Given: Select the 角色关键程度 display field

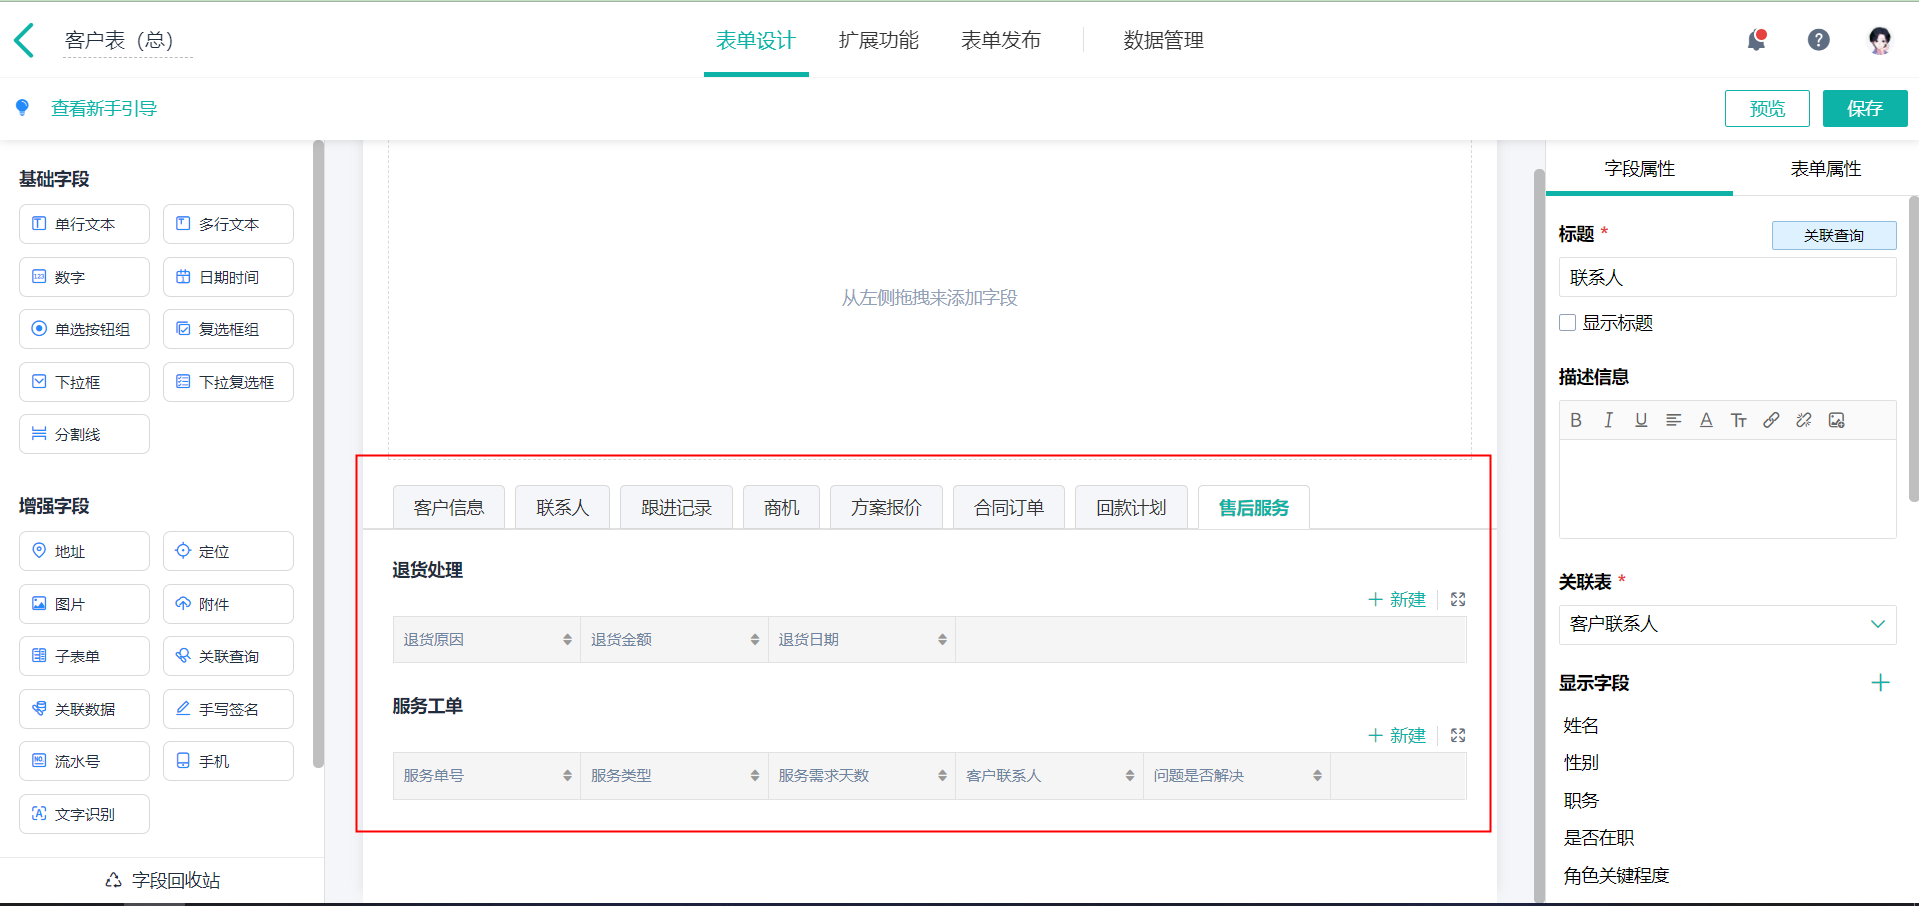Looking at the screenshot, I should click(x=1616, y=875).
